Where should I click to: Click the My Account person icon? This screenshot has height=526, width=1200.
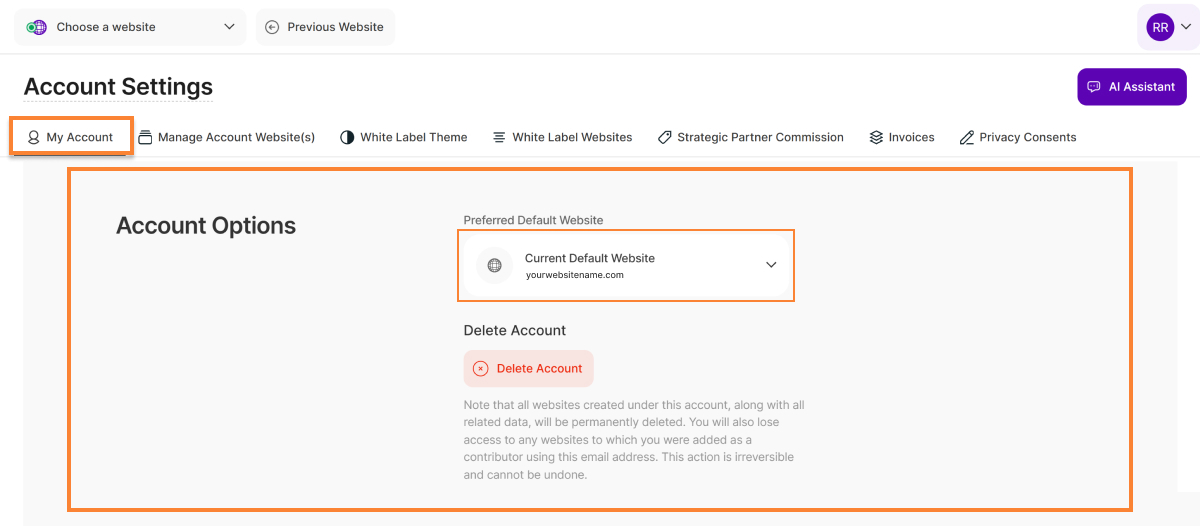click(x=34, y=137)
